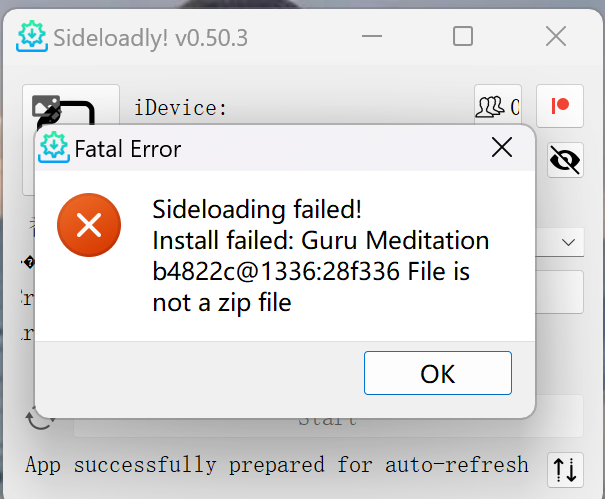605x499 pixels.
Task: Close the Fatal Error dialog
Action: (502, 149)
